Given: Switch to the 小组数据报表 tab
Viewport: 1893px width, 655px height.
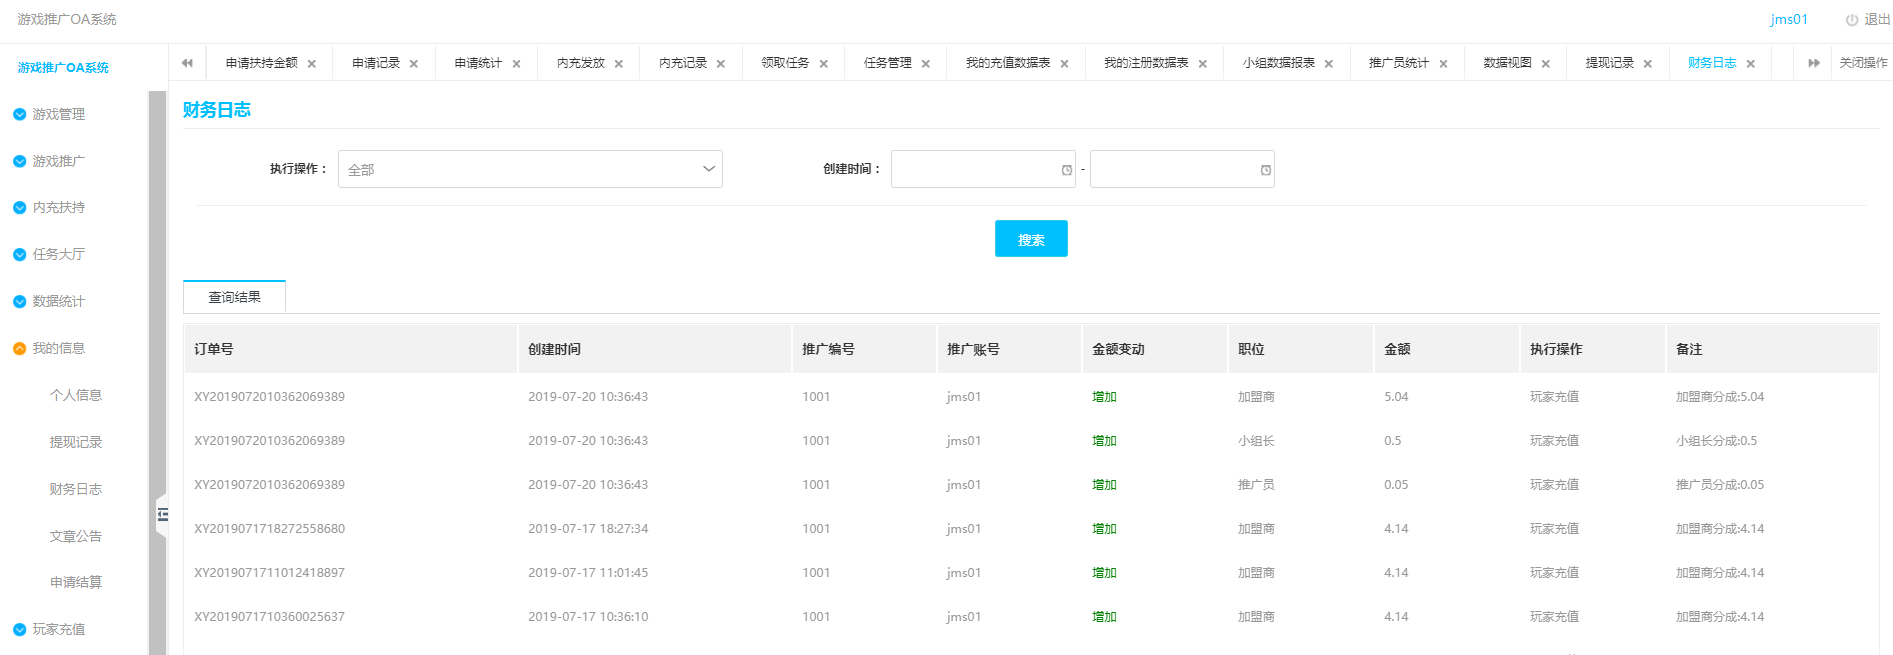Looking at the screenshot, I should click(1278, 63).
